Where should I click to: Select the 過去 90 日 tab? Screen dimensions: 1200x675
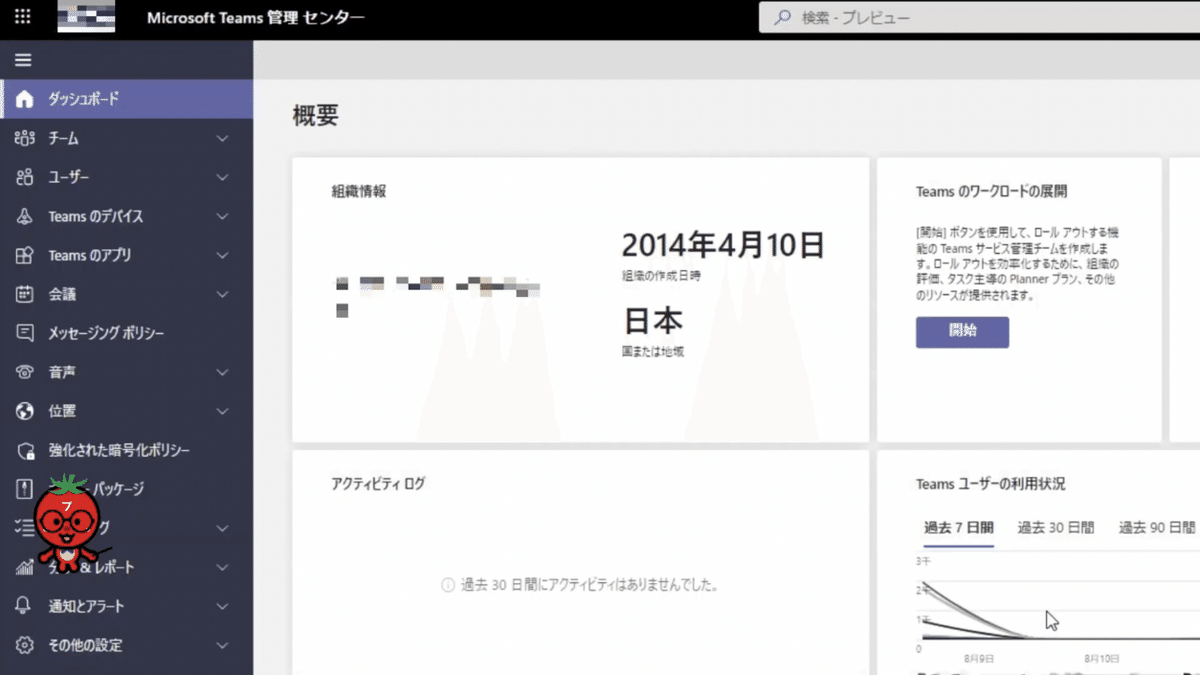coord(1158,528)
